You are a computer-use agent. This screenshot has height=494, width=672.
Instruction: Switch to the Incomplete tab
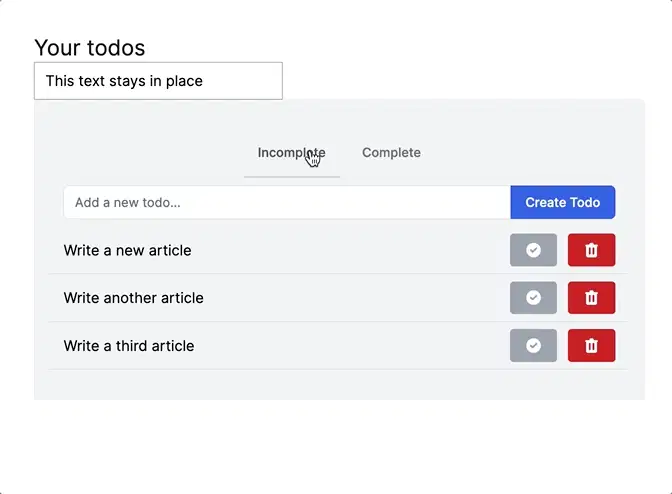point(291,153)
